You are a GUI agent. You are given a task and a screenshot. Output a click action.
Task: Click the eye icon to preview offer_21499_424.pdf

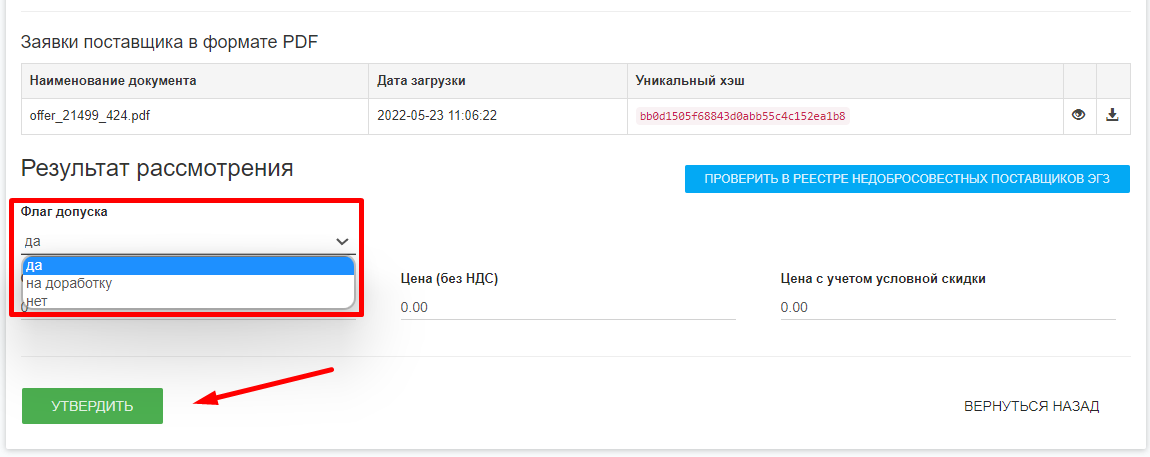[1079, 115]
